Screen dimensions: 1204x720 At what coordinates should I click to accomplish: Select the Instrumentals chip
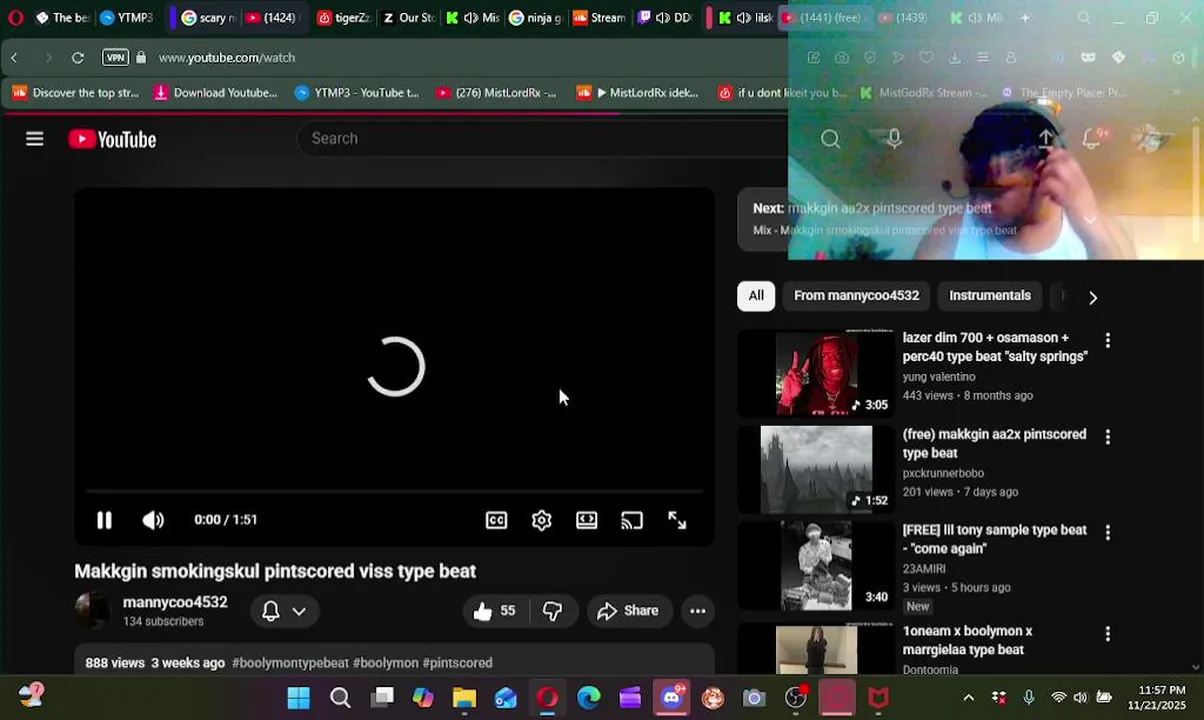point(989,296)
